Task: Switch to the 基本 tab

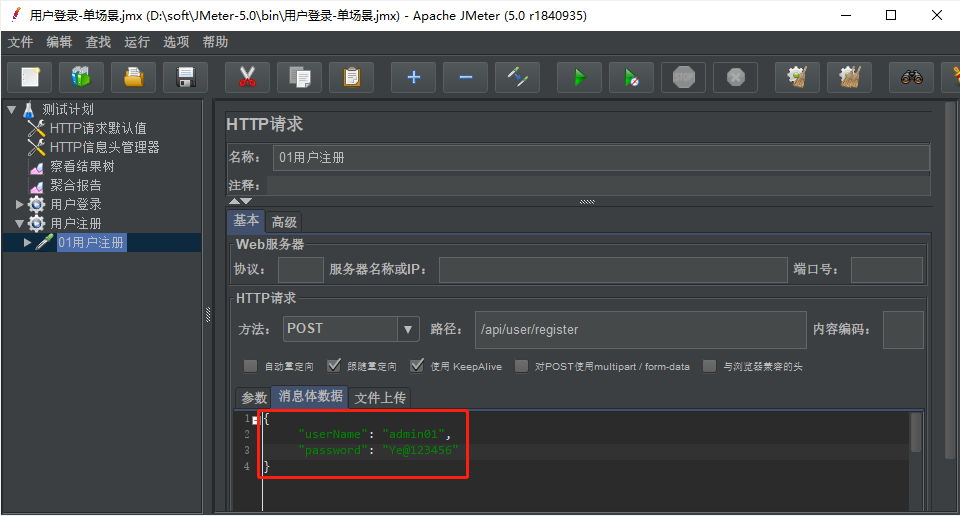Action: 246,221
